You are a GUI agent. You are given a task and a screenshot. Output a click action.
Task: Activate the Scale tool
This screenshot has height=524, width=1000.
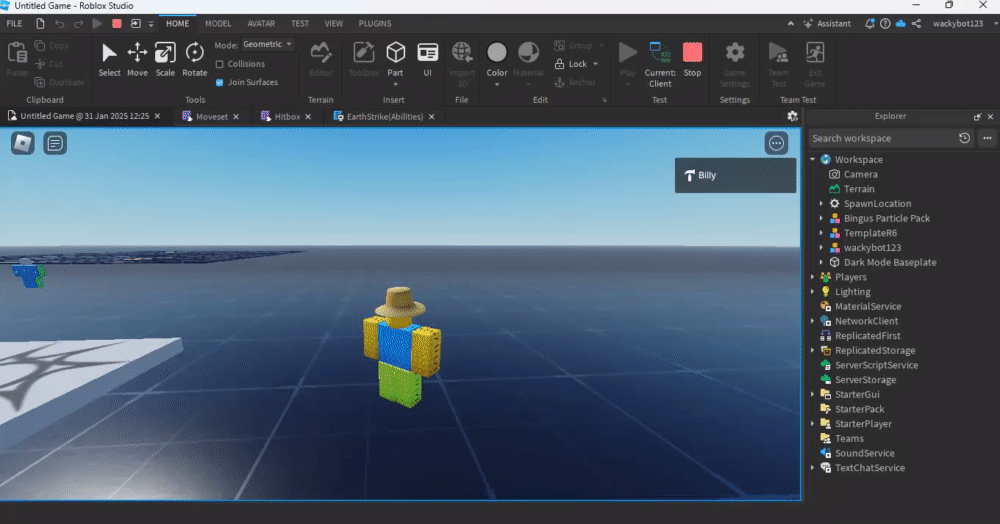165,59
